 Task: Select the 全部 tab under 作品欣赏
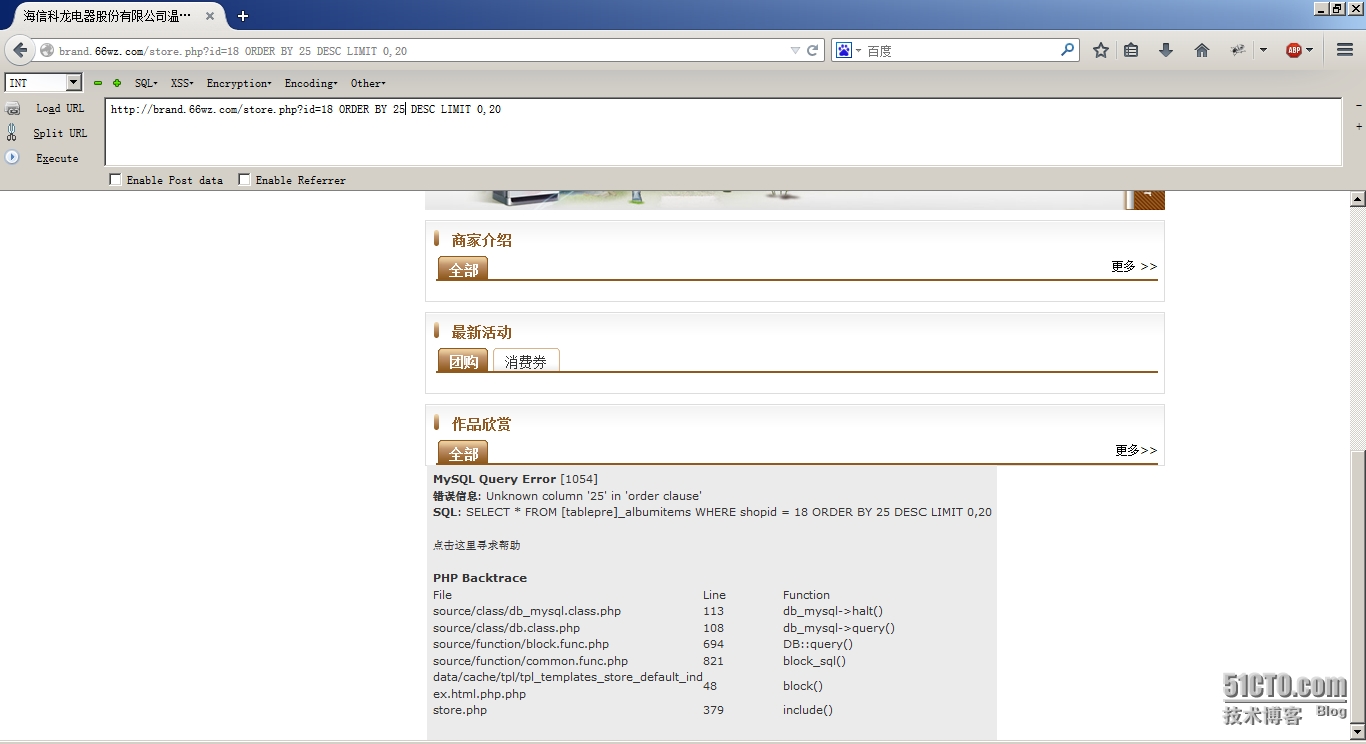tap(463, 453)
